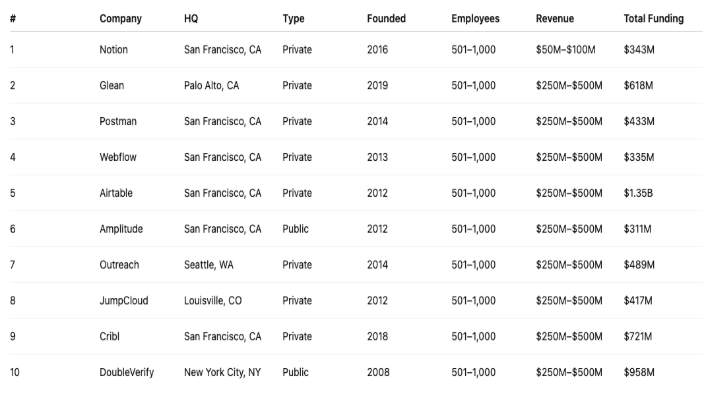Open the Glean company entry
706x400 pixels.
[113, 85]
